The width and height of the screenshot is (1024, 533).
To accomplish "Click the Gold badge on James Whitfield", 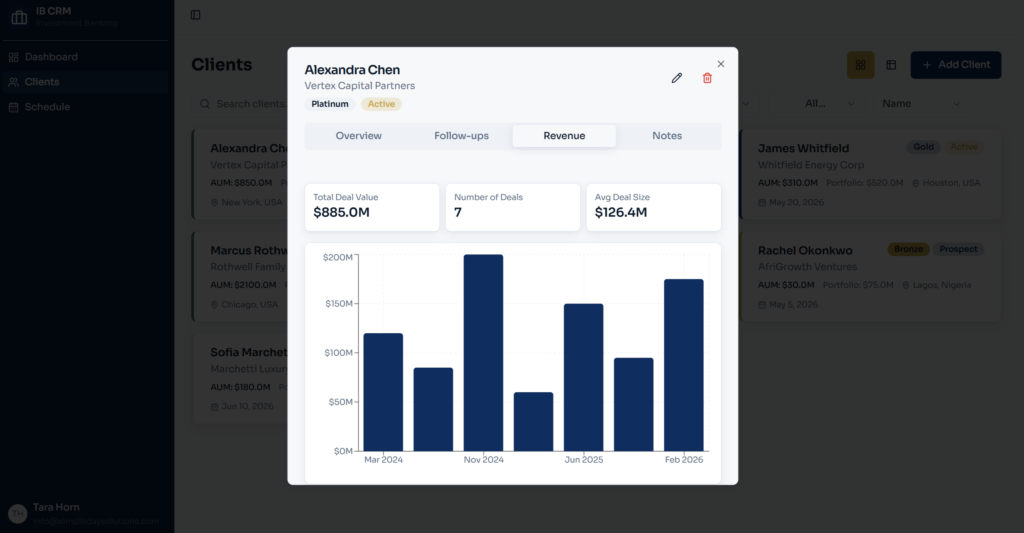I will click(923, 147).
